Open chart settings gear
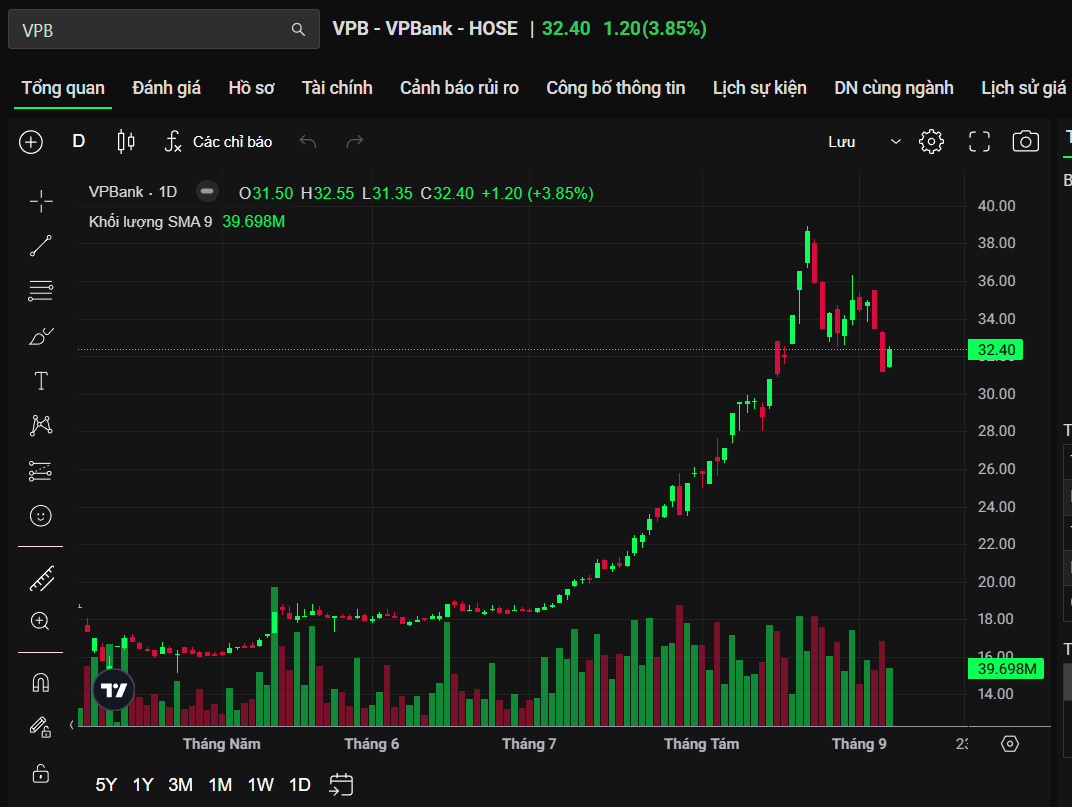 pos(931,142)
